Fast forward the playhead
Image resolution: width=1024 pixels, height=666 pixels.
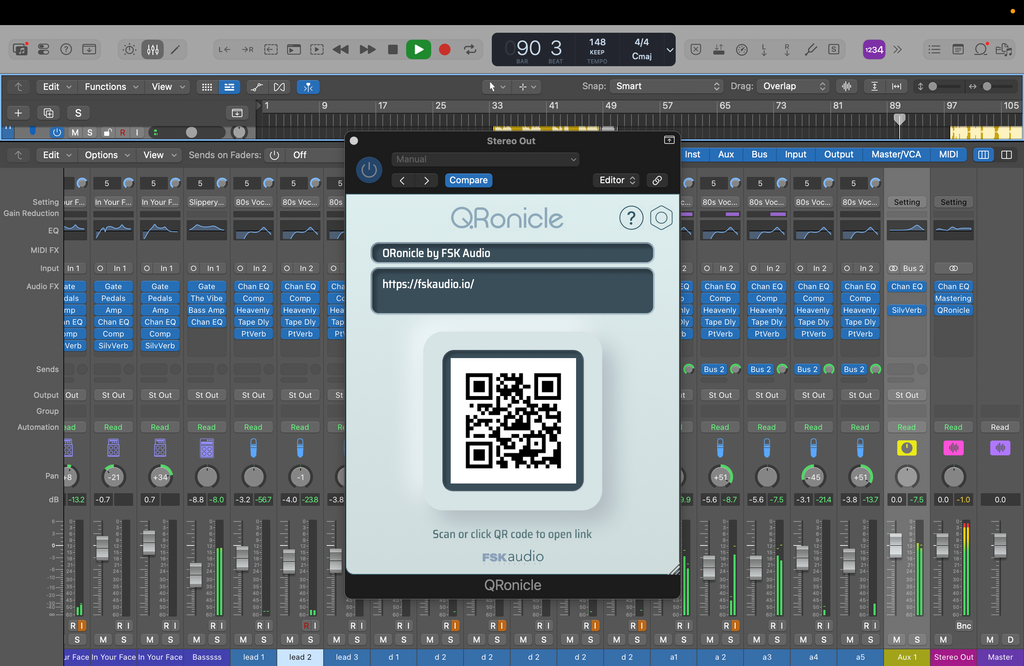tap(368, 50)
